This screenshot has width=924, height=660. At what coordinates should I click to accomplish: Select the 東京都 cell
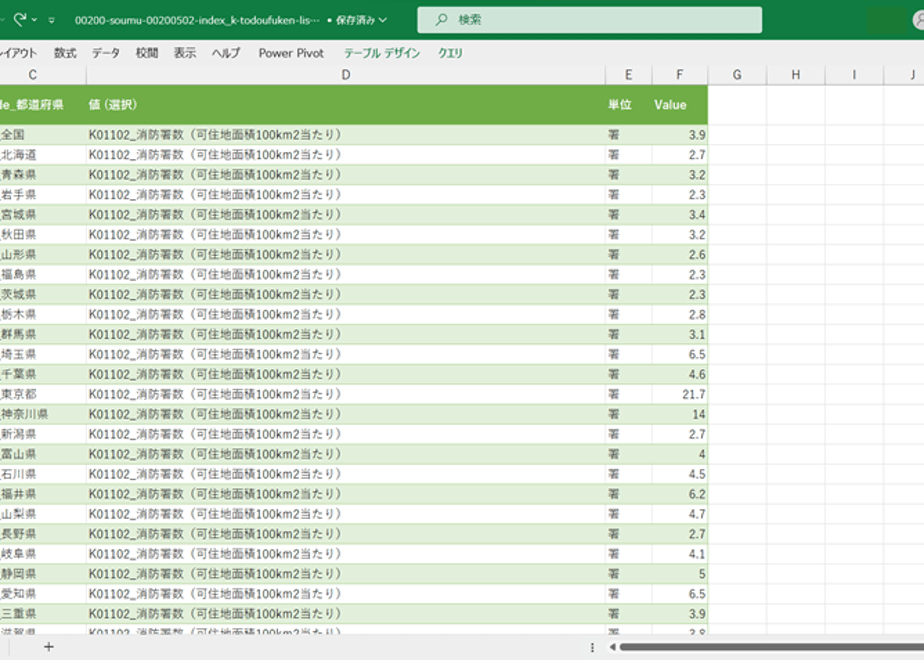(x=43, y=394)
